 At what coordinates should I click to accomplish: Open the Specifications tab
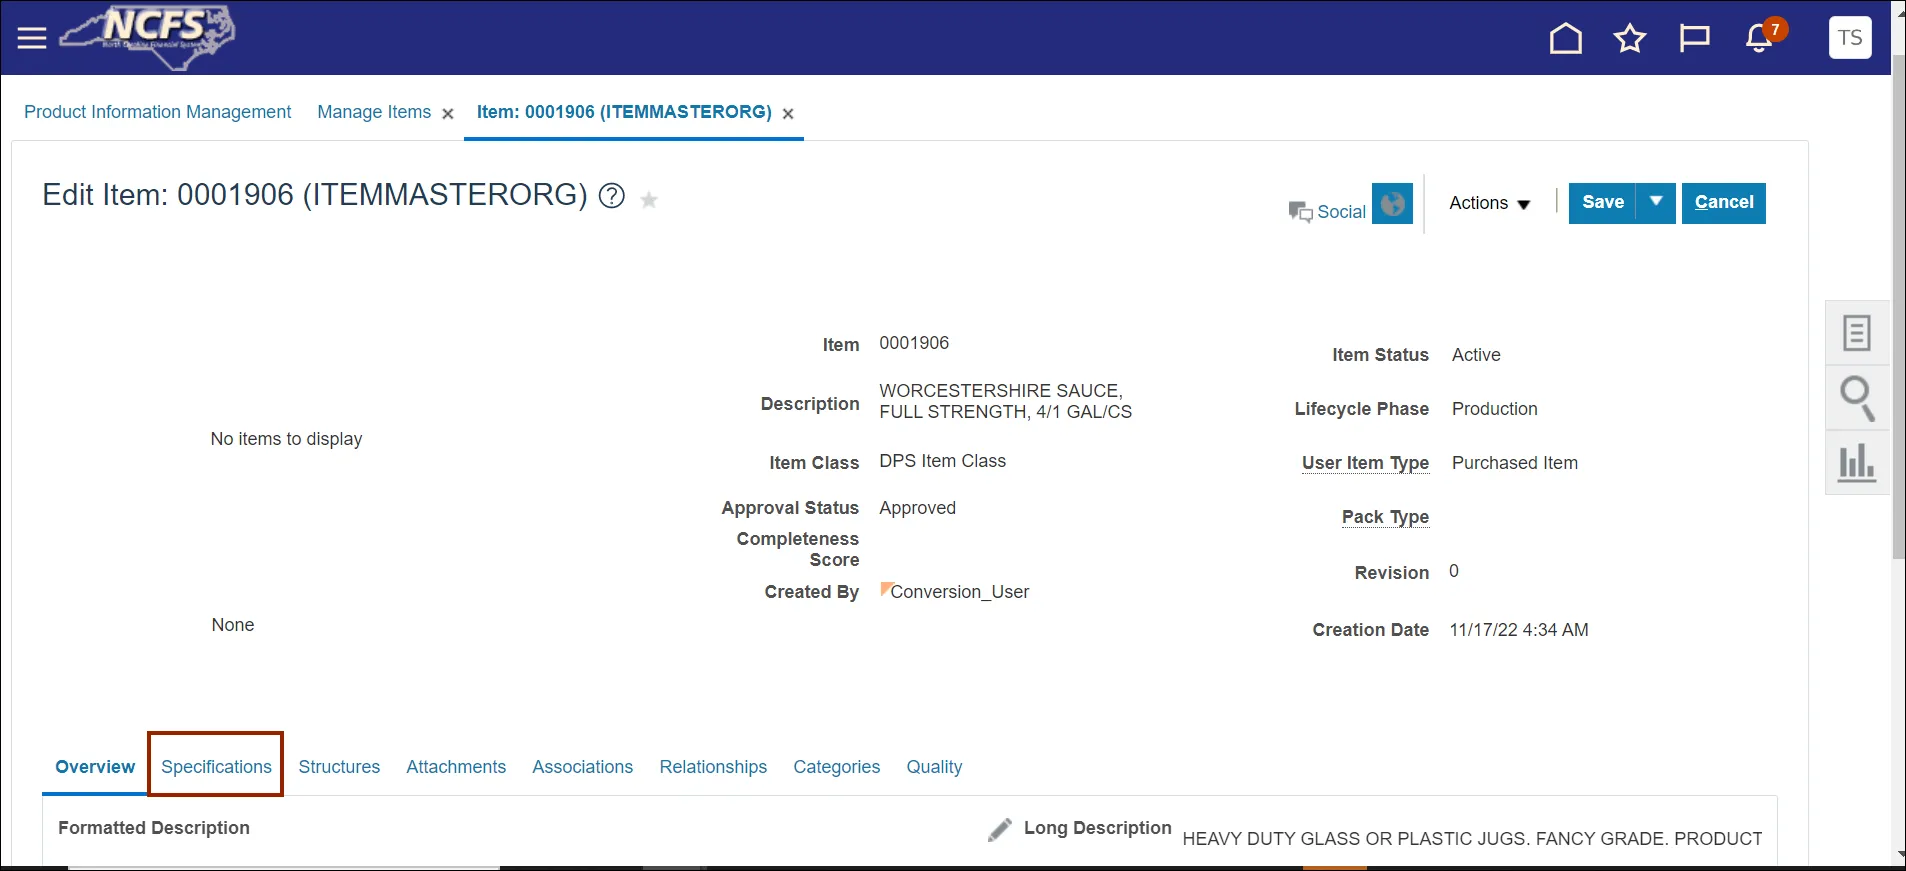click(x=216, y=767)
